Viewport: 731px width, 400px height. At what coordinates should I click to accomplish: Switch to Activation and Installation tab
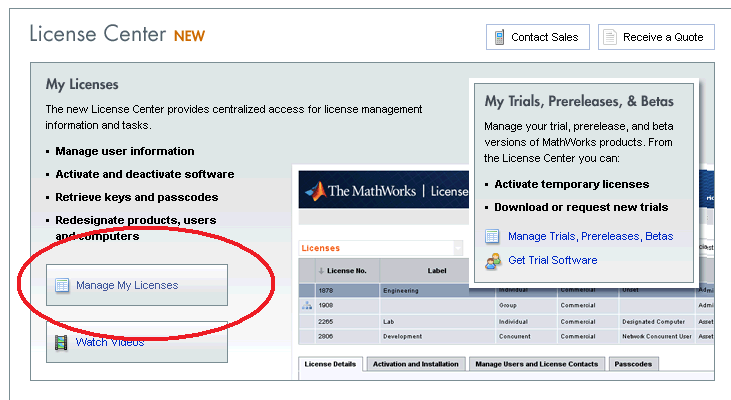pos(415,364)
